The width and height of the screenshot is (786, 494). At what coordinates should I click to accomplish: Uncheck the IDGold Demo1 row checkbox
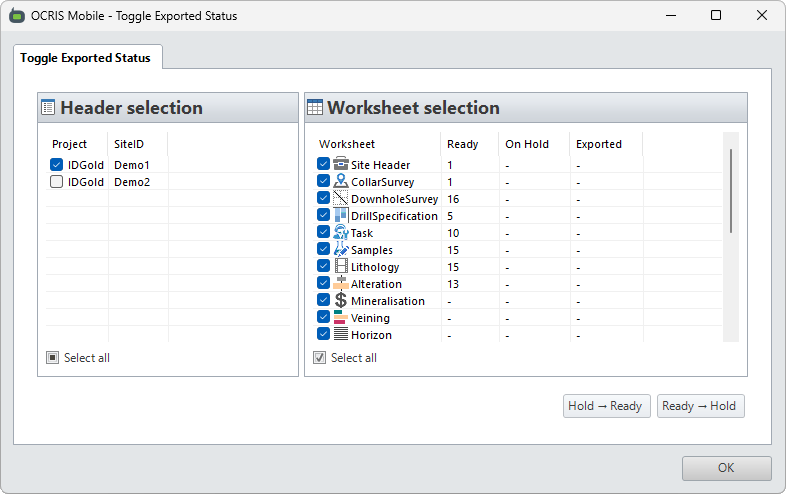pyautogui.click(x=57, y=164)
